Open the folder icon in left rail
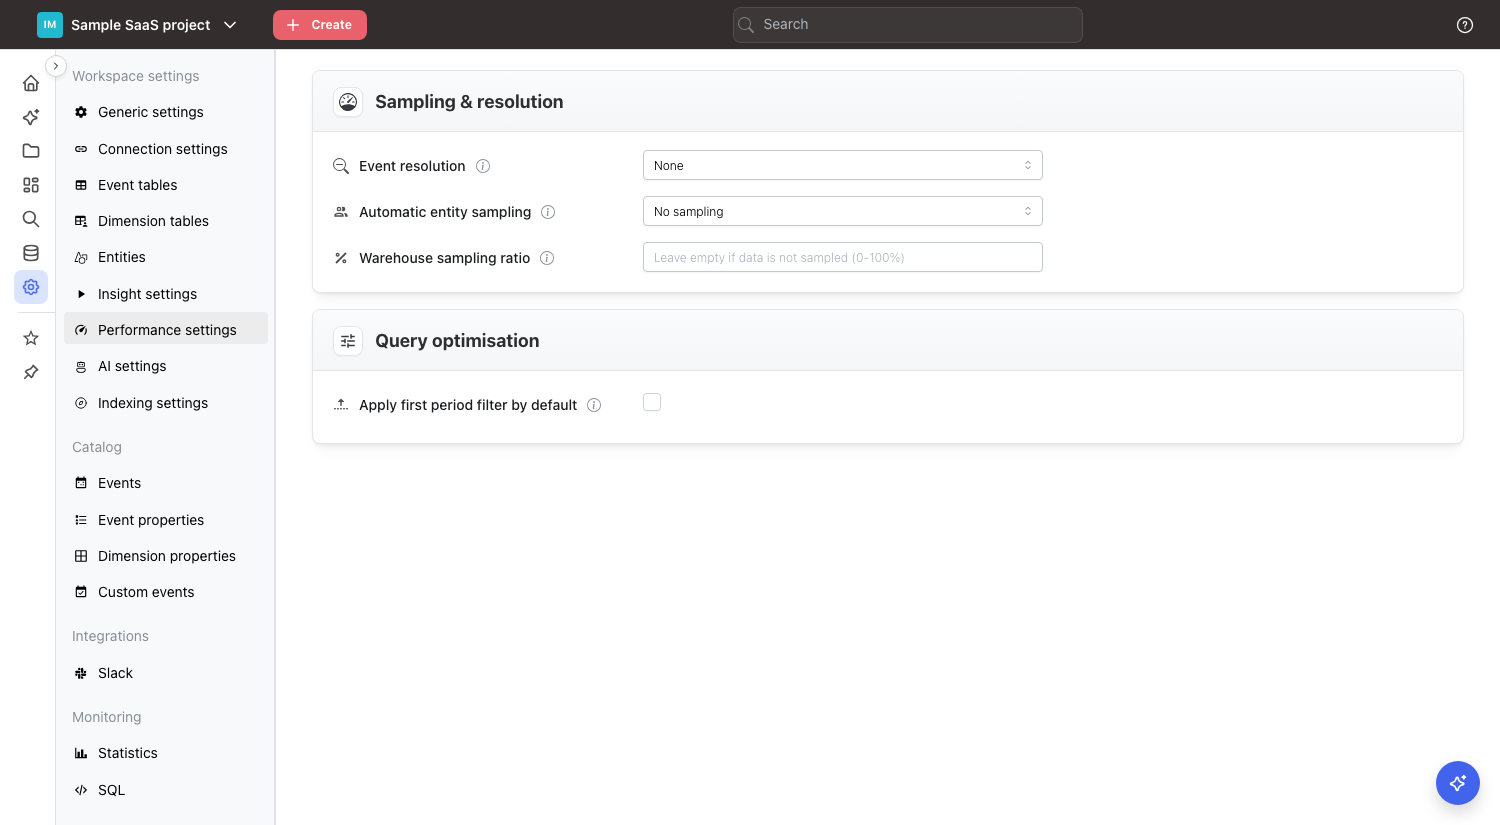 point(31,151)
